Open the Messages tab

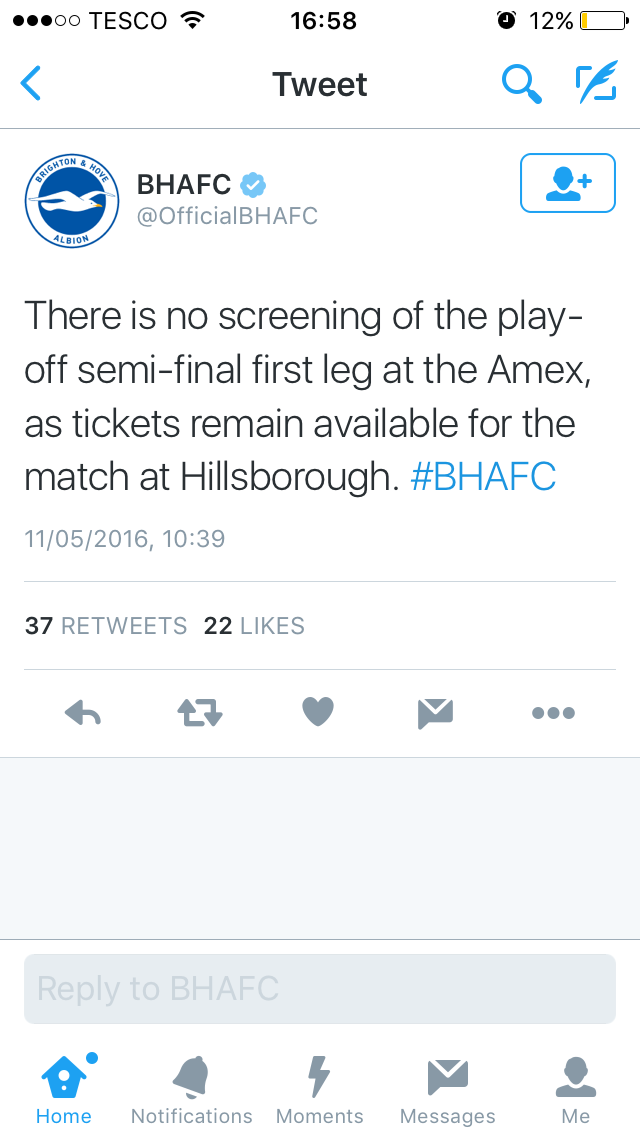447,1088
